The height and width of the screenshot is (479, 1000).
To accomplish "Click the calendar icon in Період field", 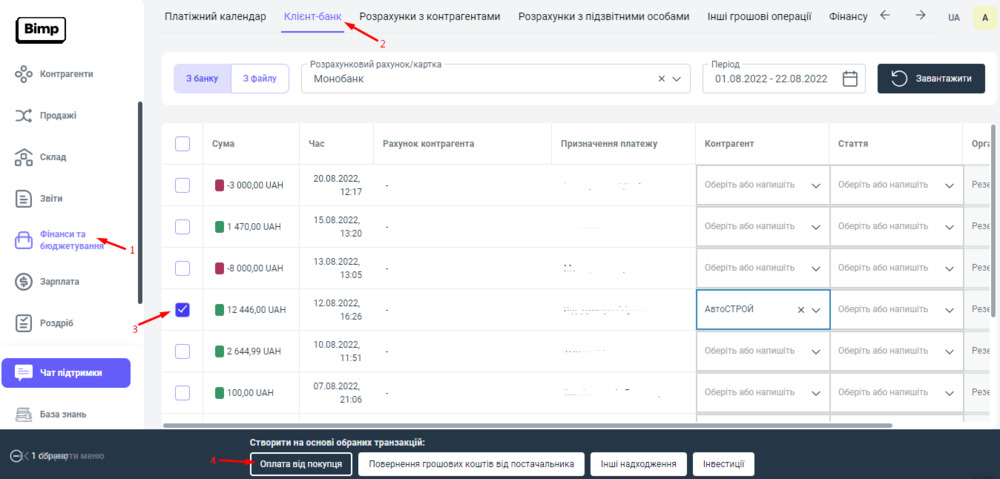I will point(850,79).
